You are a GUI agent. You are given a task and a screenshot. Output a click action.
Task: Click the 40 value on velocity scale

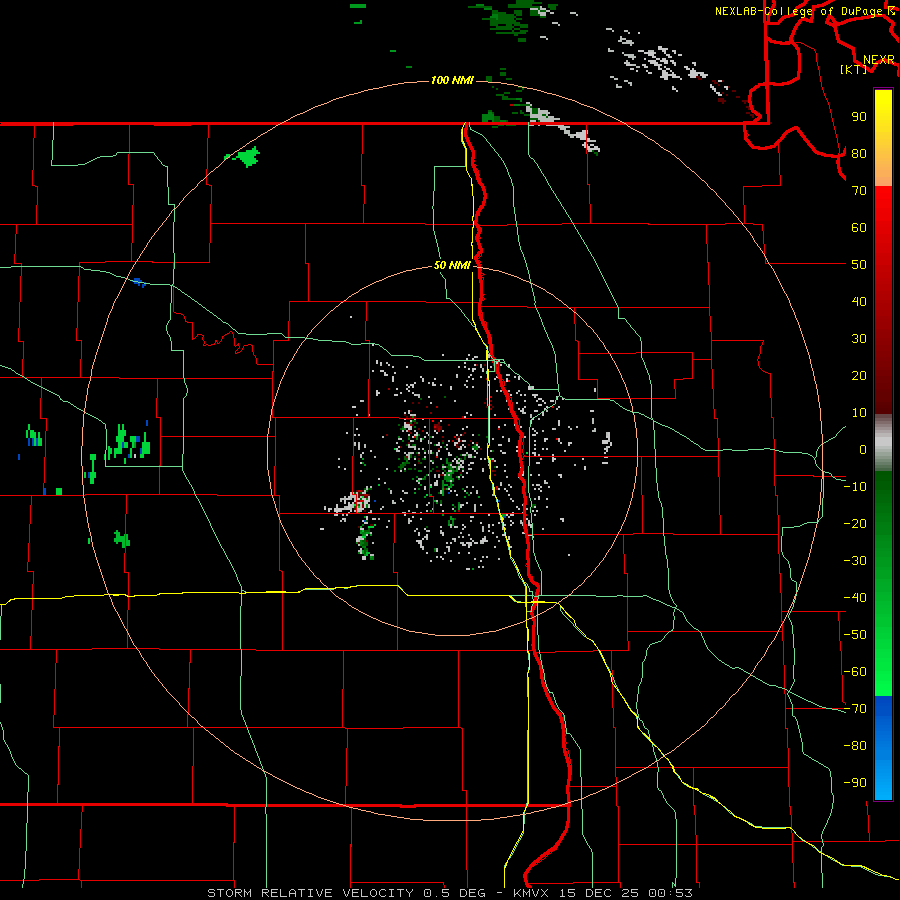pyautogui.click(x=859, y=302)
